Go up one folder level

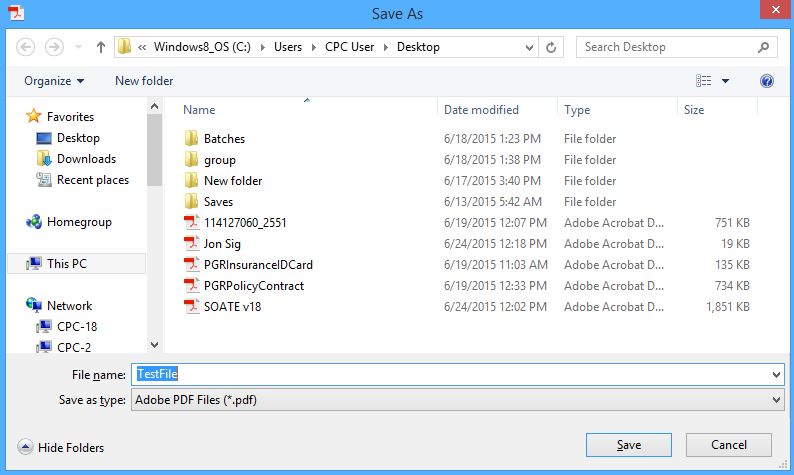[101, 47]
